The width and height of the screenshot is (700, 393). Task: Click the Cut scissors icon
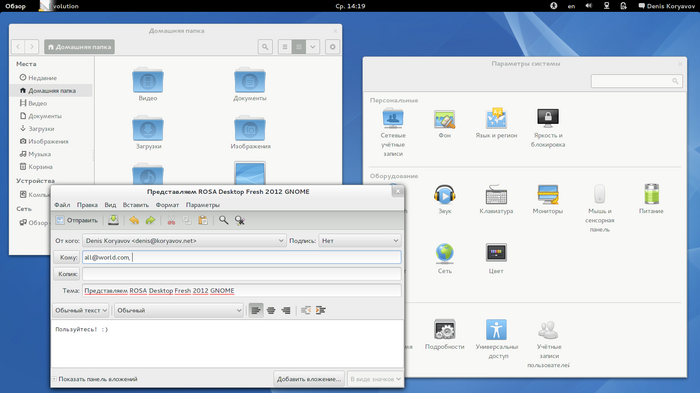click(171, 220)
